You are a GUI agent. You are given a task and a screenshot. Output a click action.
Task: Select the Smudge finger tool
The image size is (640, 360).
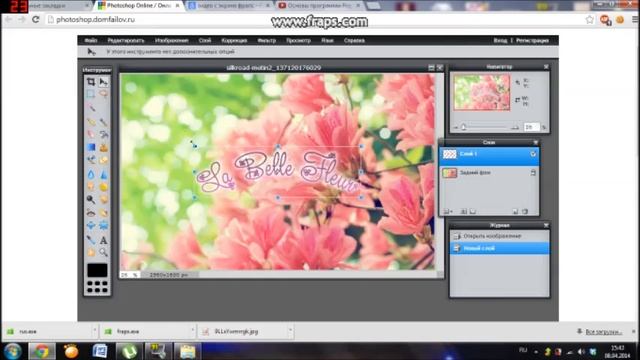(x=91, y=187)
